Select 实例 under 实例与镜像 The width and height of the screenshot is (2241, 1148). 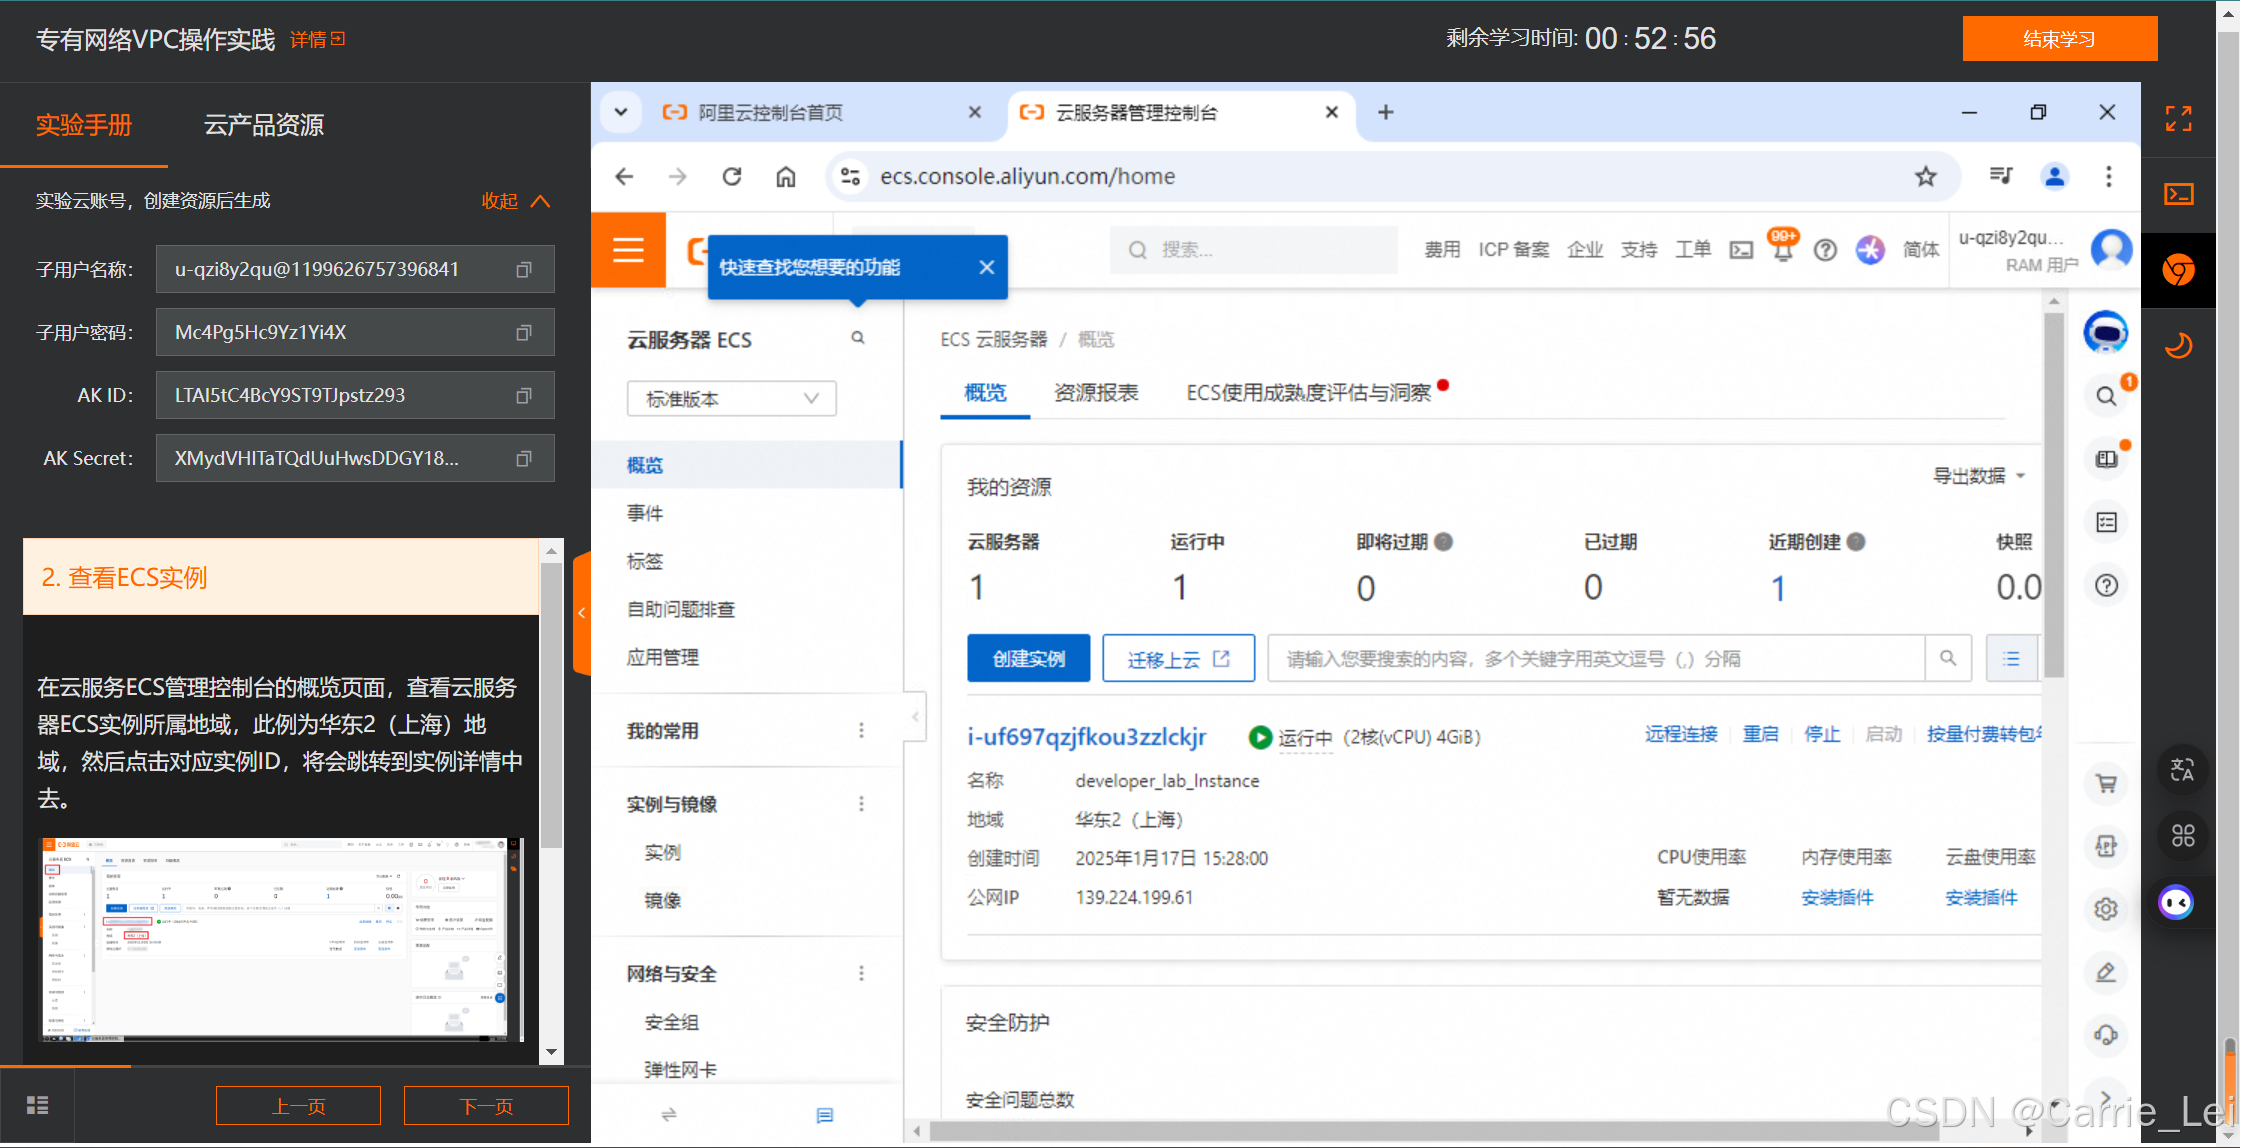pos(663,852)
